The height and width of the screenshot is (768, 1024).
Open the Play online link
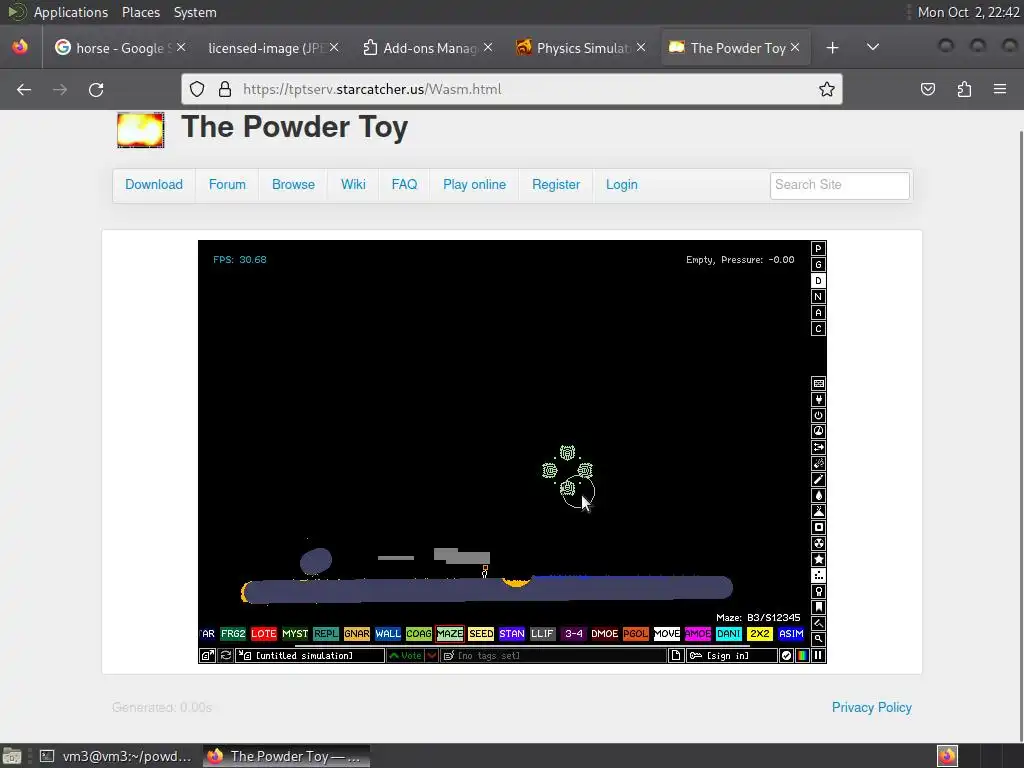[x=474, y=185]
